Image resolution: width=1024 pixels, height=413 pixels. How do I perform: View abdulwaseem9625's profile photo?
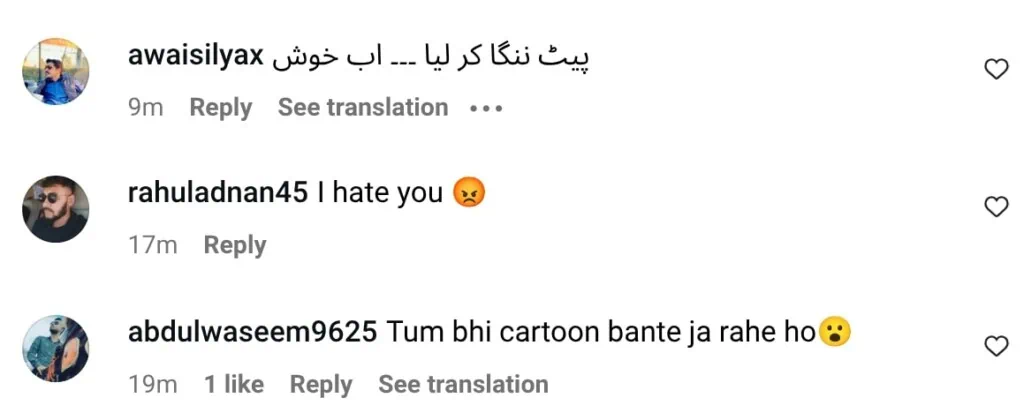pos(56,347)
